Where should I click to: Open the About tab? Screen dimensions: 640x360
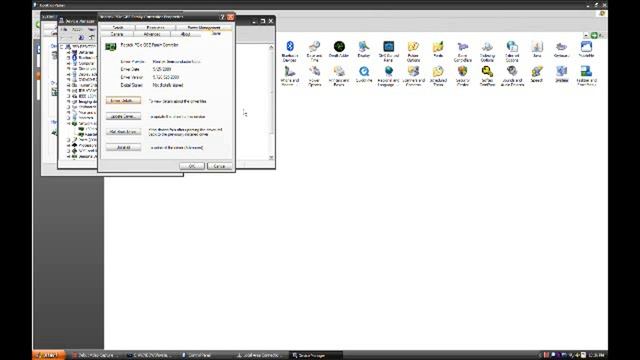[x=185, y=34]
